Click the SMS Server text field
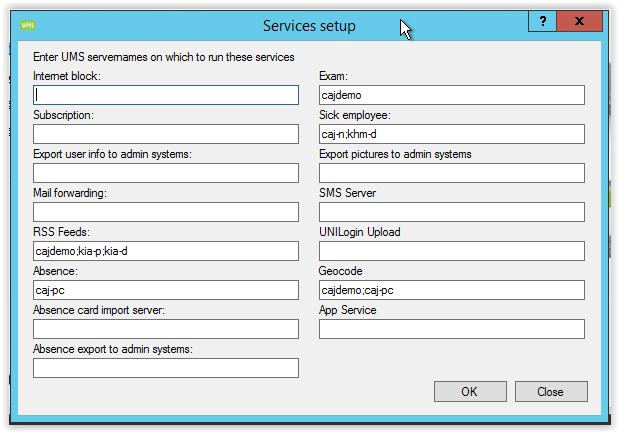Image resolution: width=619 pixels, height=433 pixels. coord(451,212)
